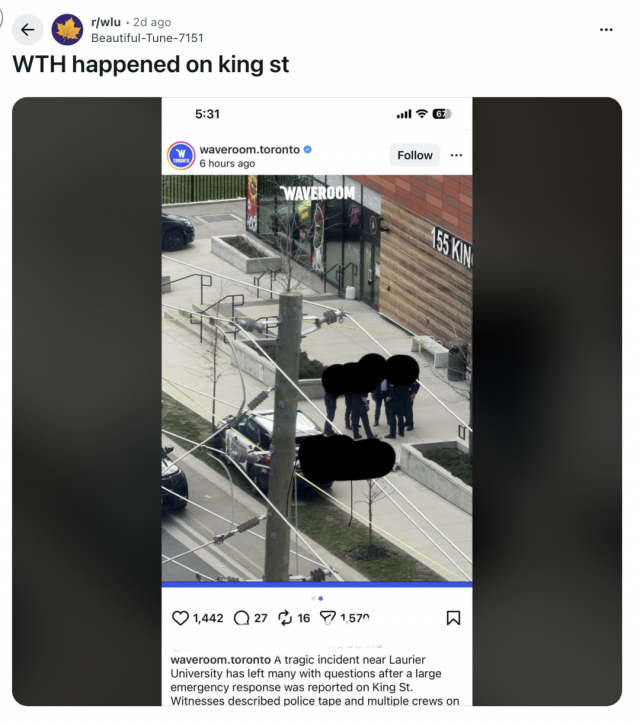Viewport: 640px width, 725px height.
Task: Expand the waveroom.toronto caption text
Action: (314, 680)
